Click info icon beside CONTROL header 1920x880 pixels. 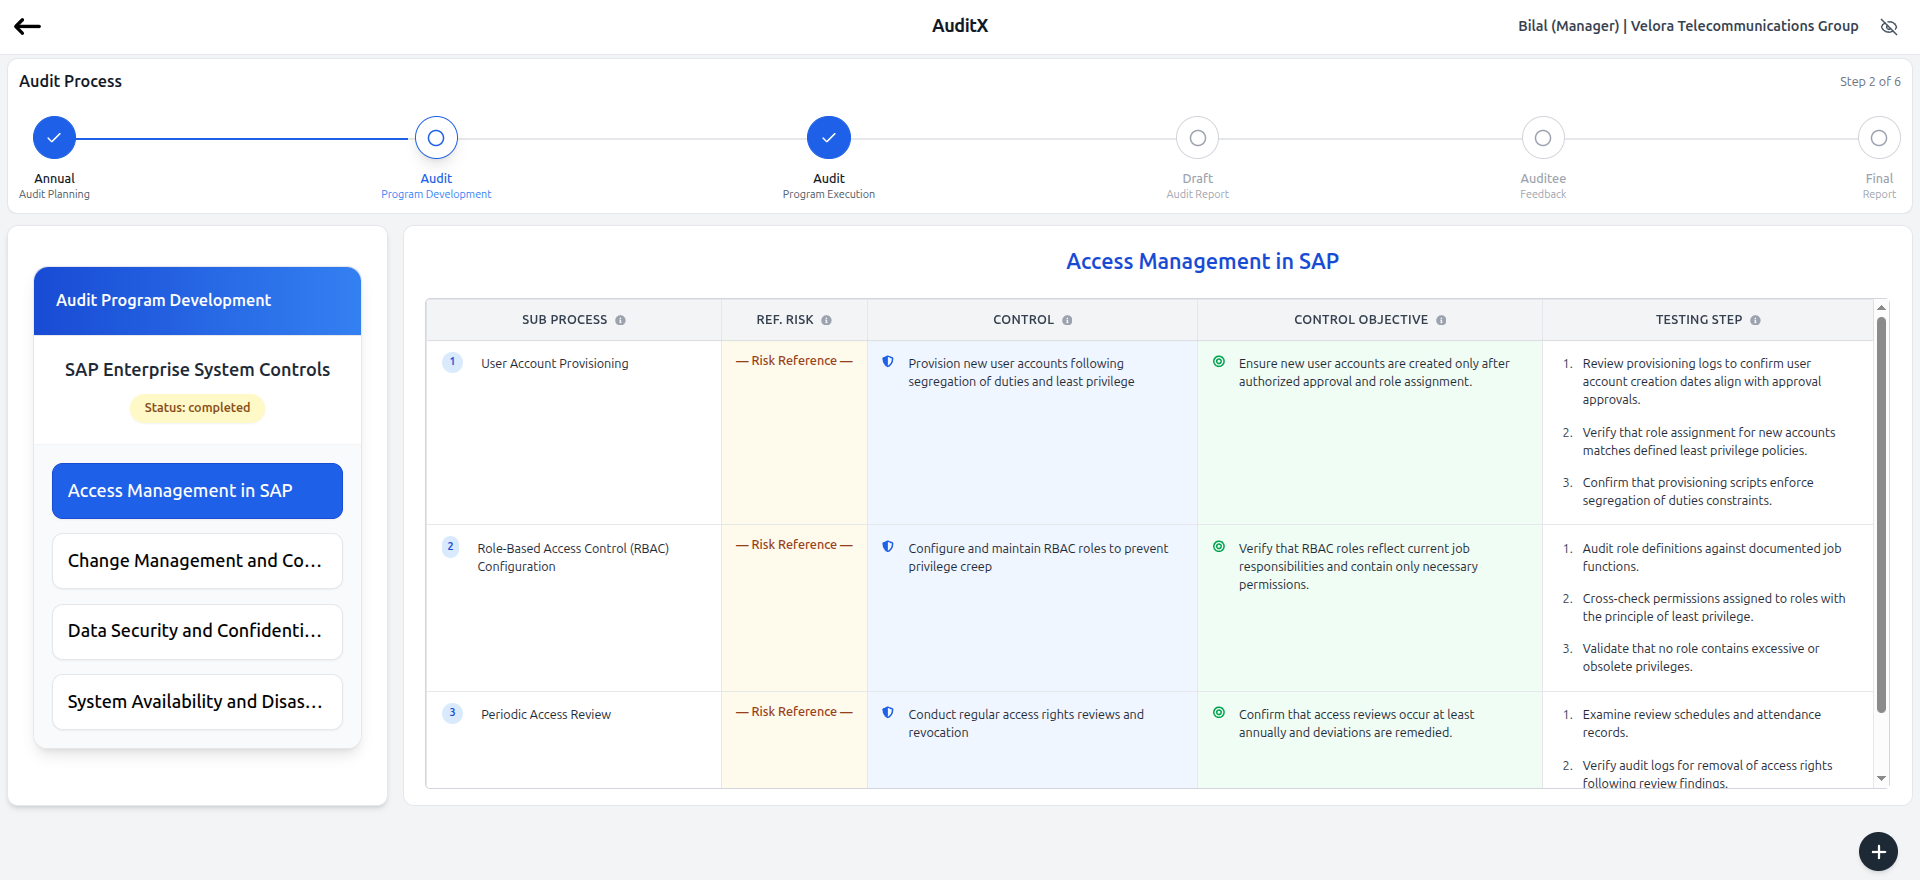click(1067, 321)
